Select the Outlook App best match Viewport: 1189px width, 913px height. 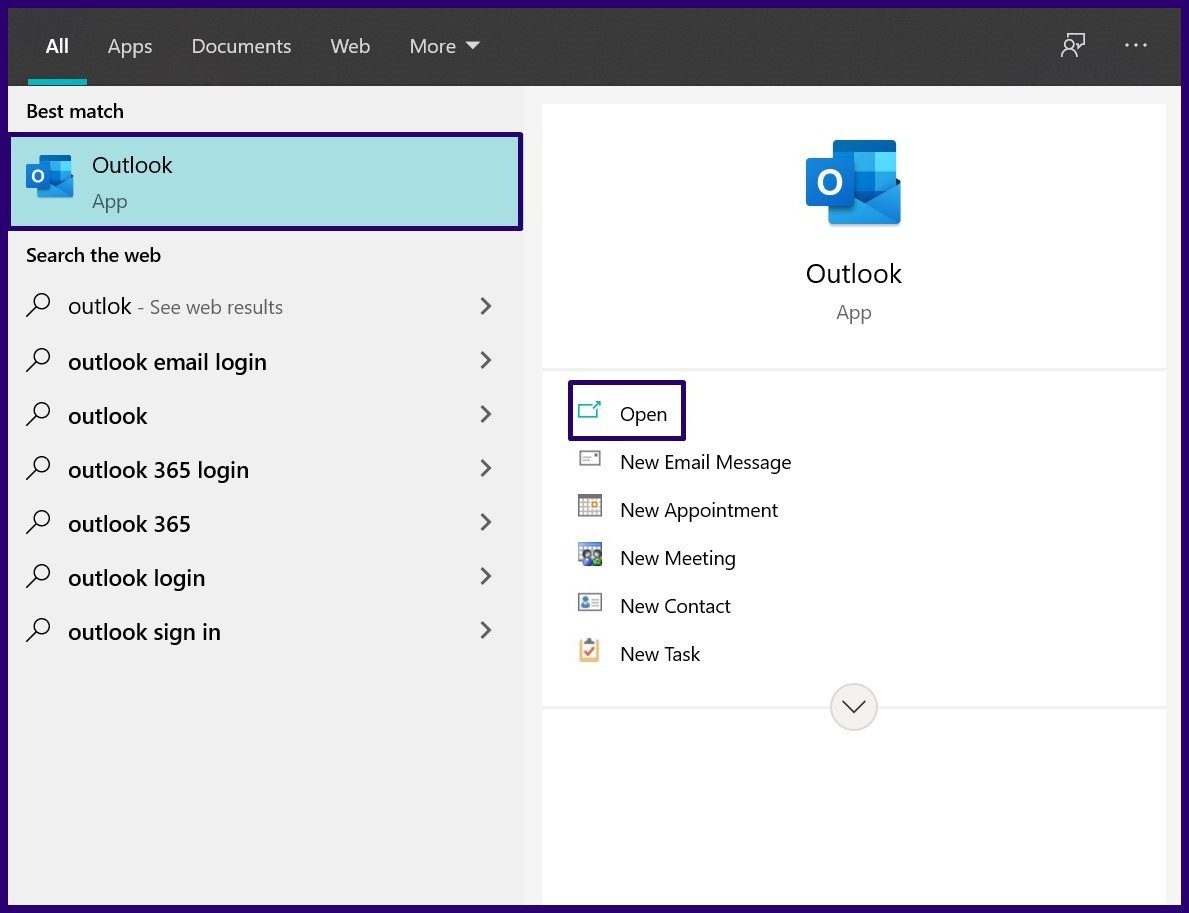coord(265,182)
